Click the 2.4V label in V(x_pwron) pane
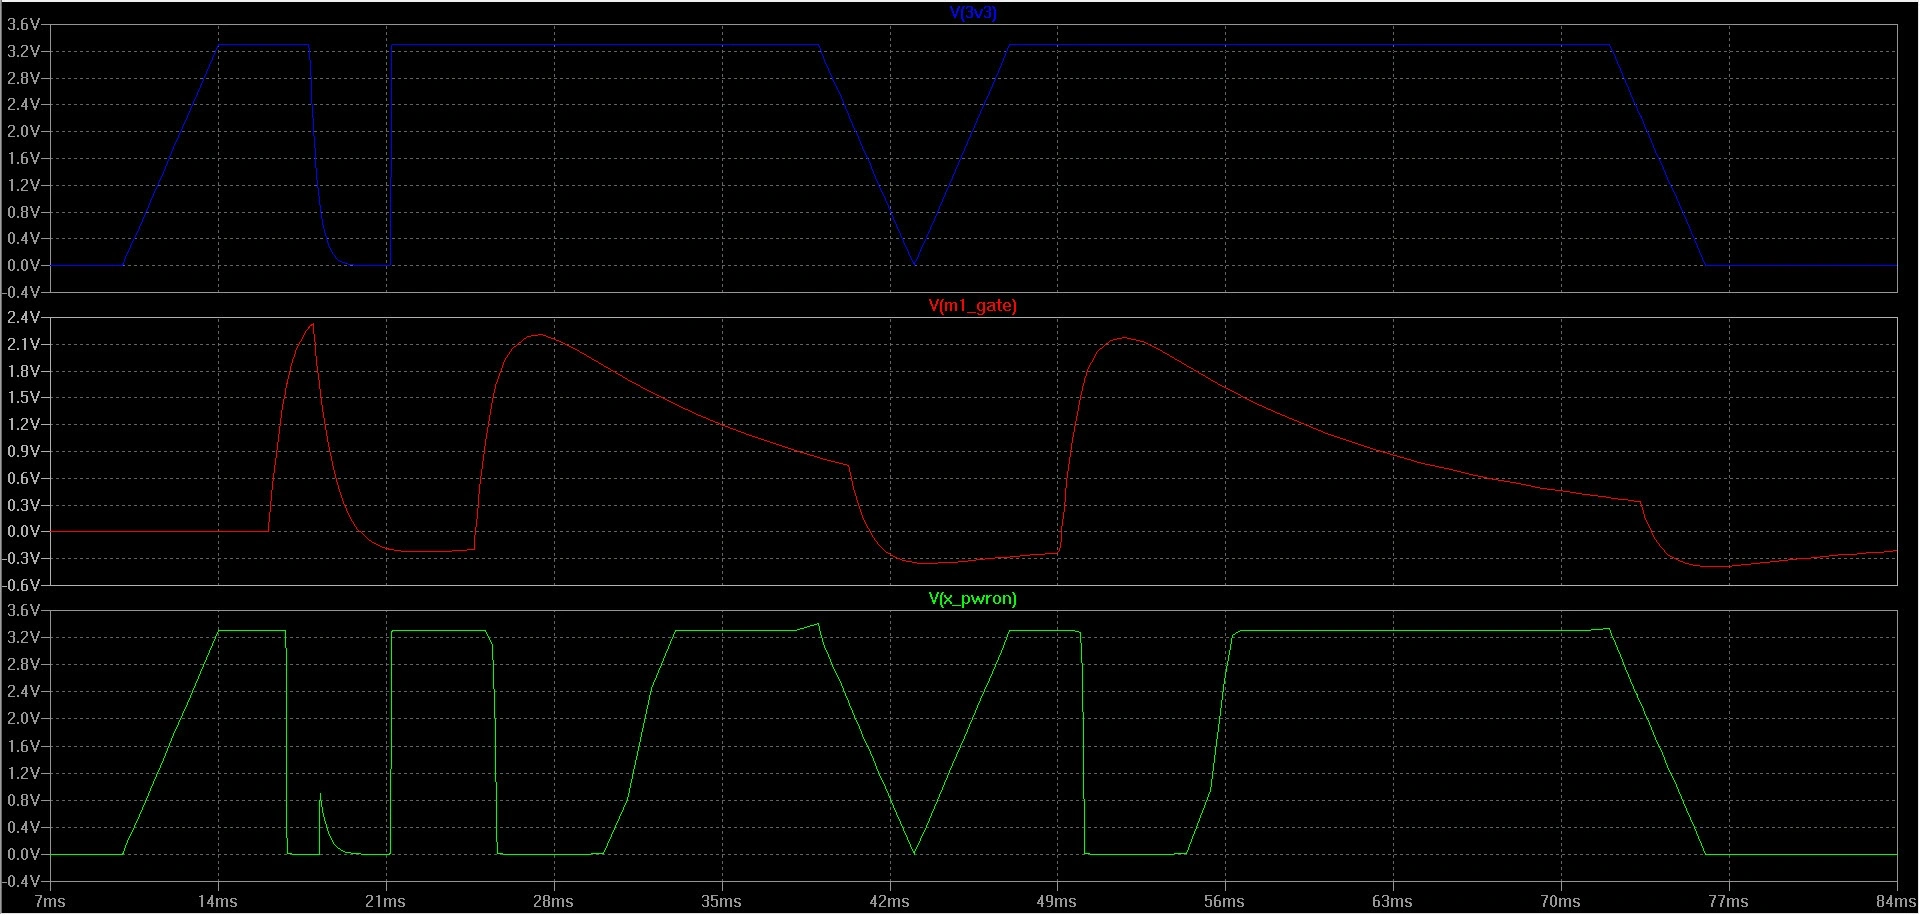The height and width of the screenshot is (915, 1920). [x=24, y=692]
